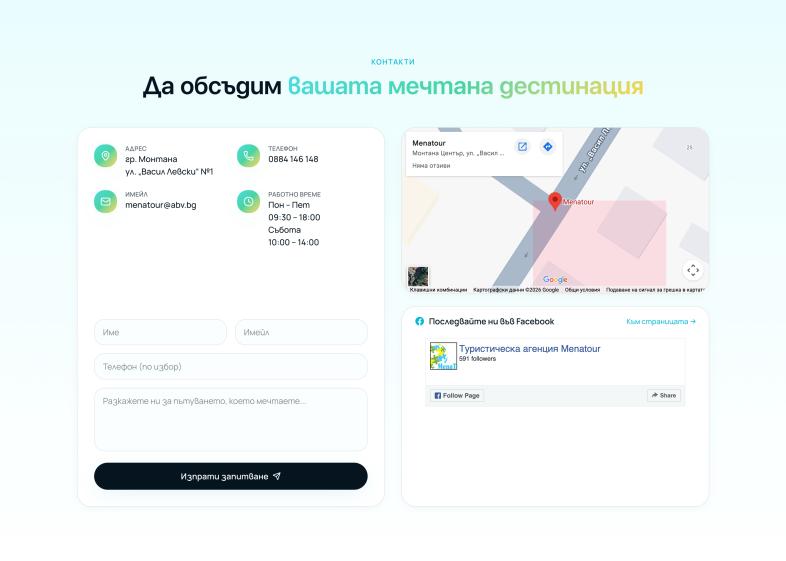Click the Menatour label beside map pin
The image size is (786, 561).
[x=578, y=202]
